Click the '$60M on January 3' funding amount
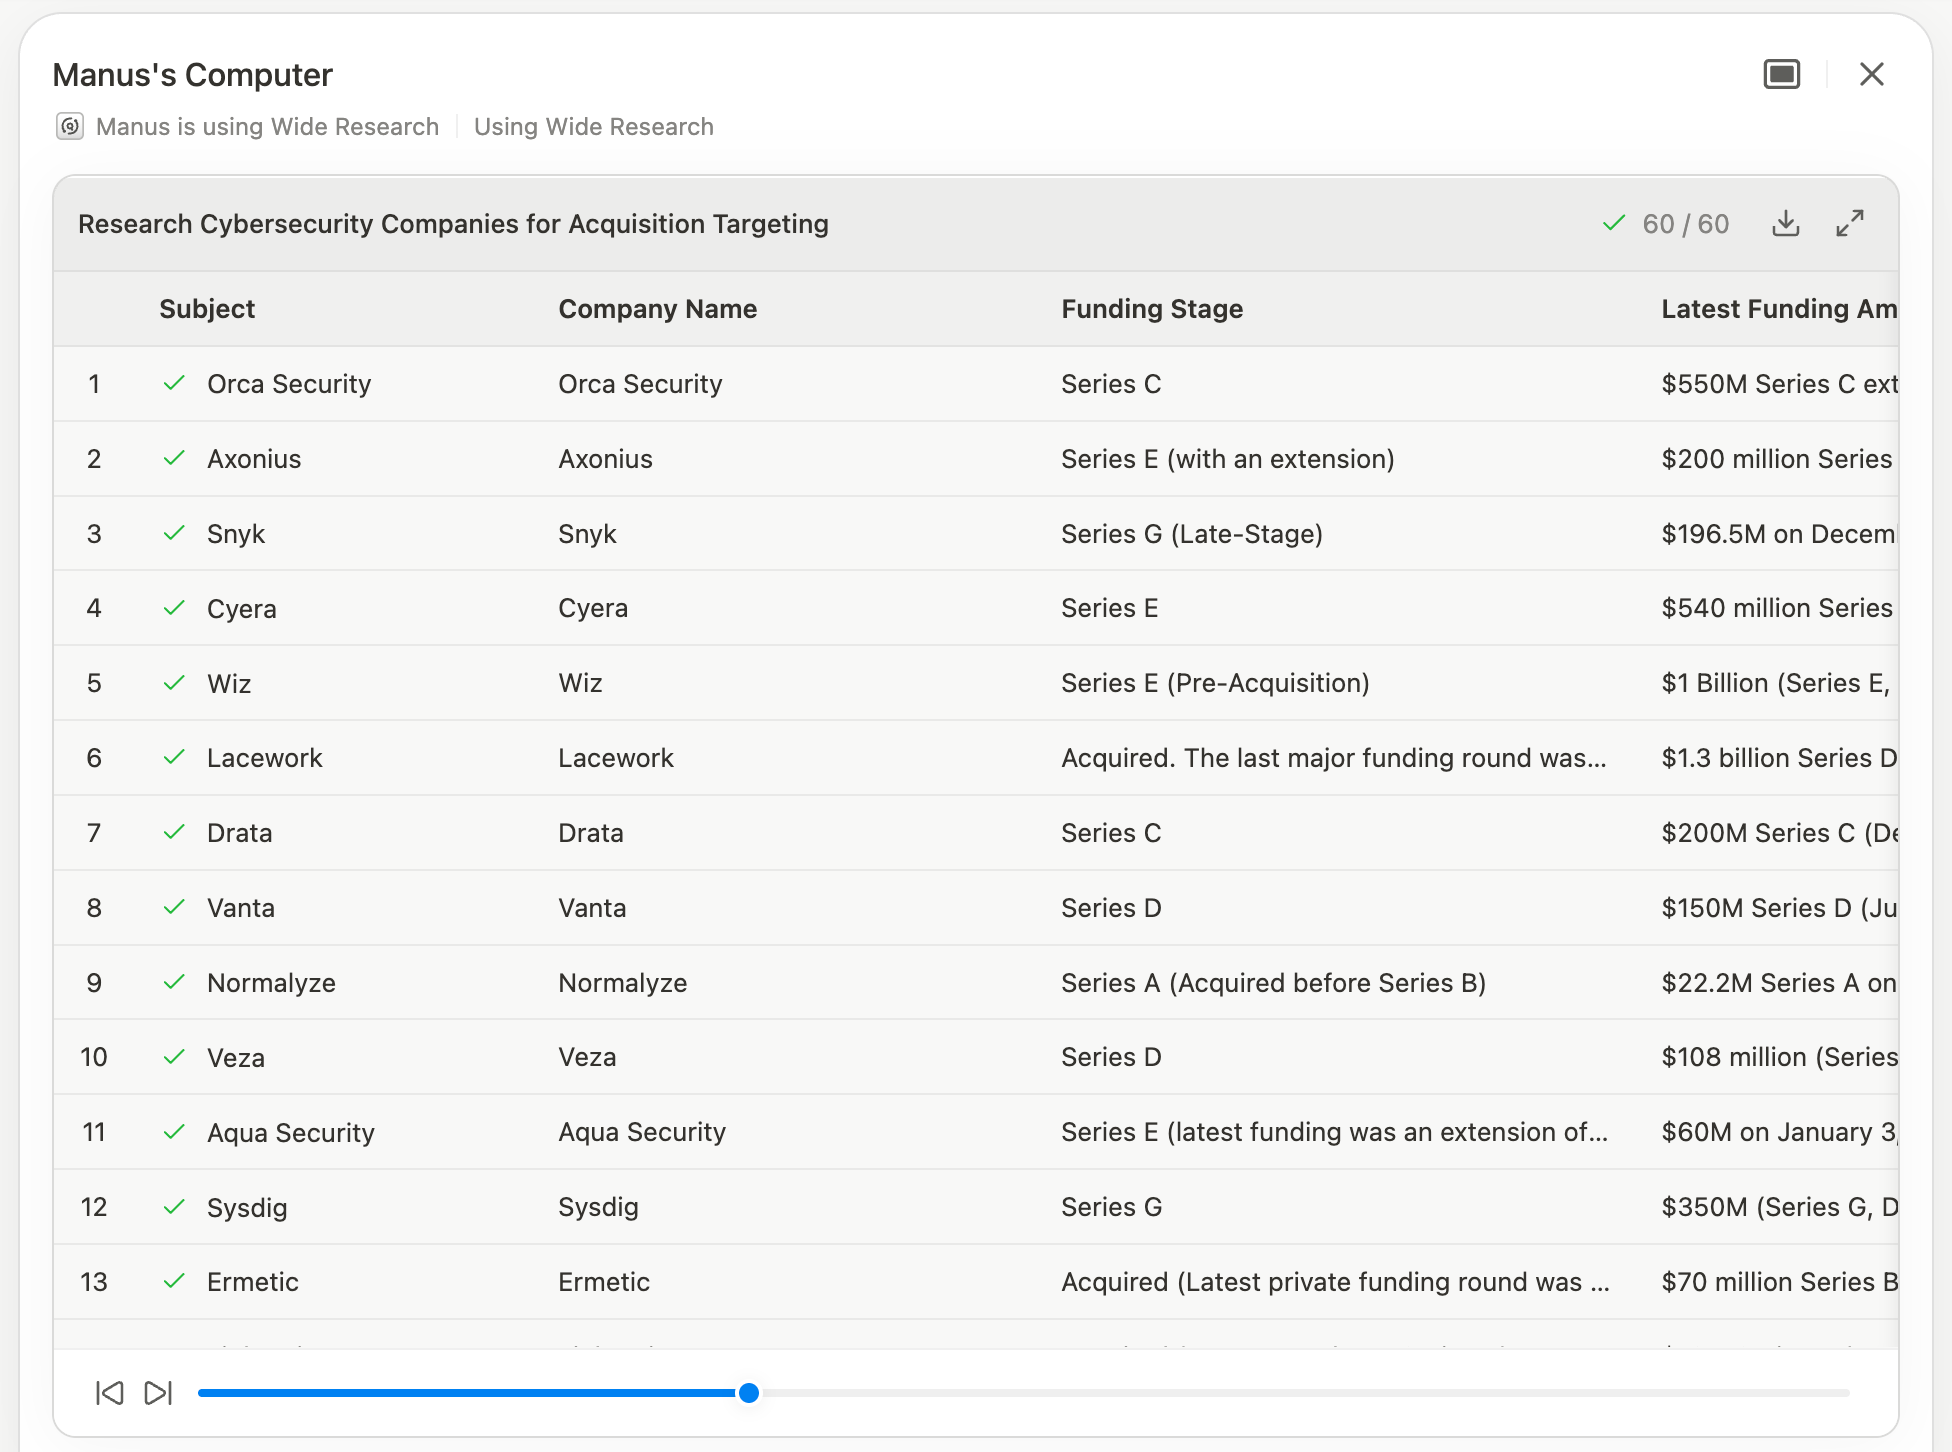Viewport: 1952px width, 1452px height. point(1779,1132)
